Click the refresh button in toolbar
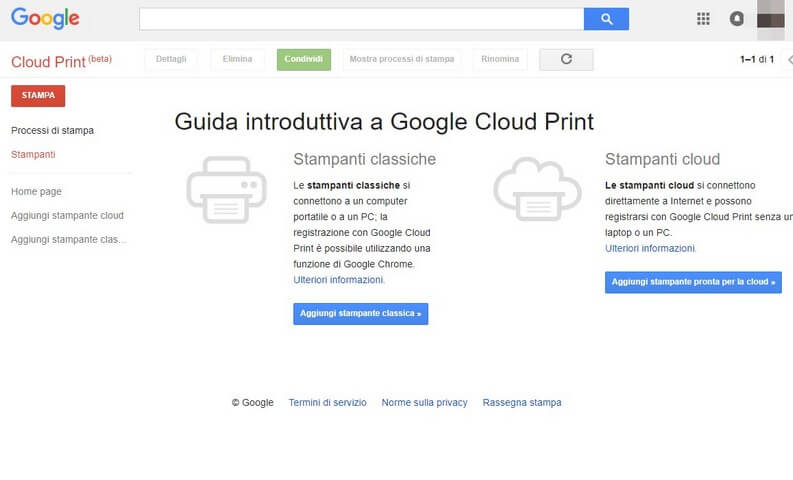Image resolution: width=793 pixels, height=480 pixels. tap(566, 59)
